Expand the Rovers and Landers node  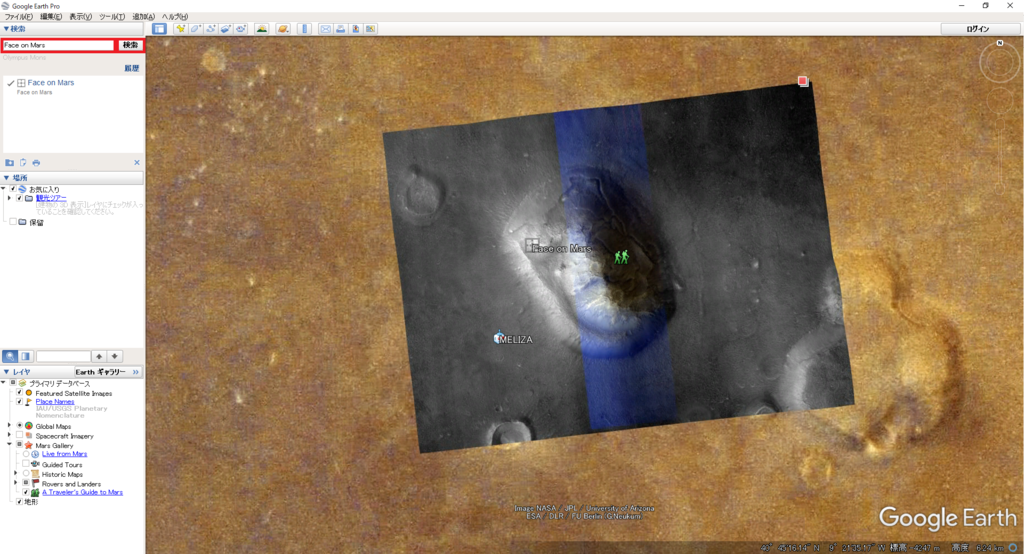tap(16, 483)
